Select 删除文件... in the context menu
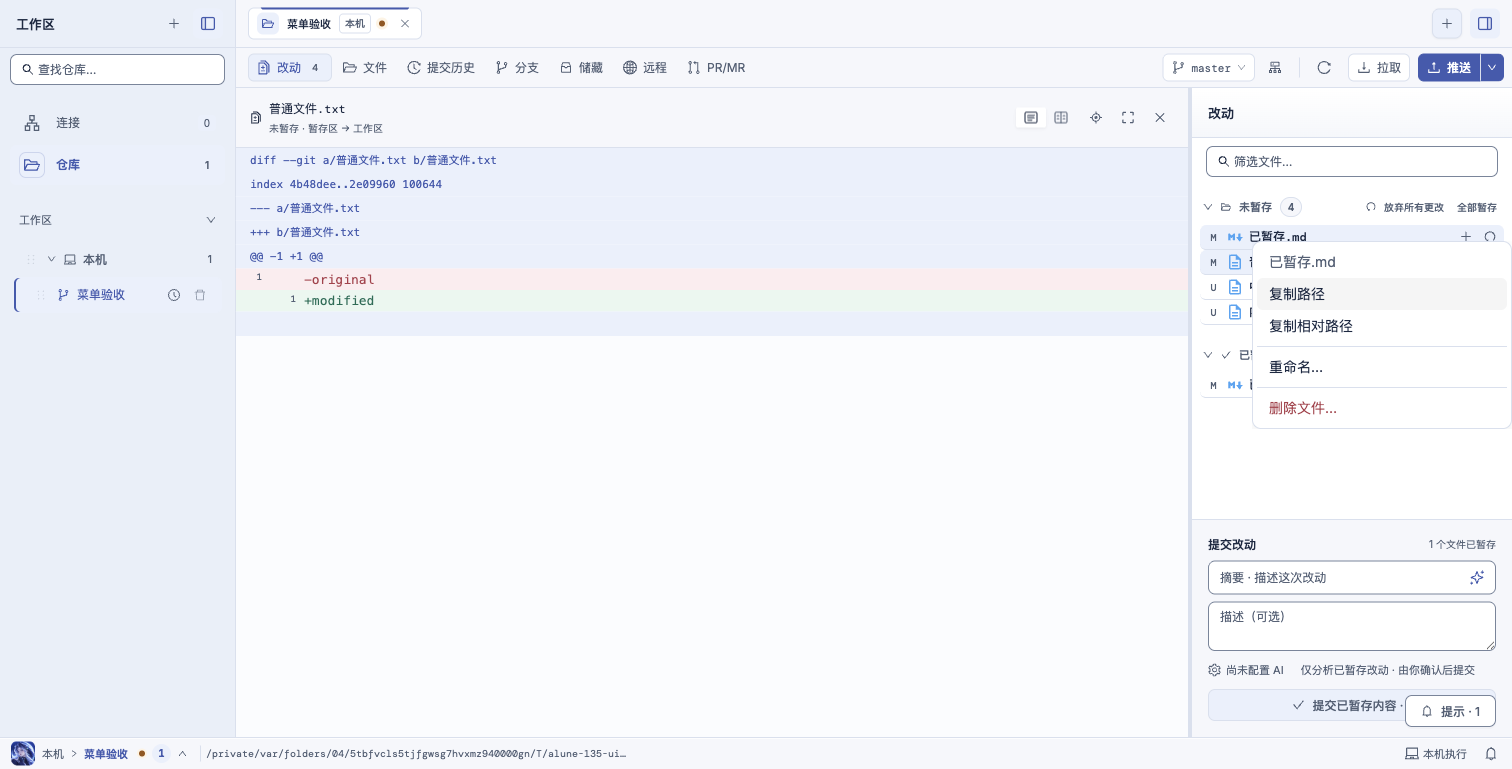 pos(1381,408)
